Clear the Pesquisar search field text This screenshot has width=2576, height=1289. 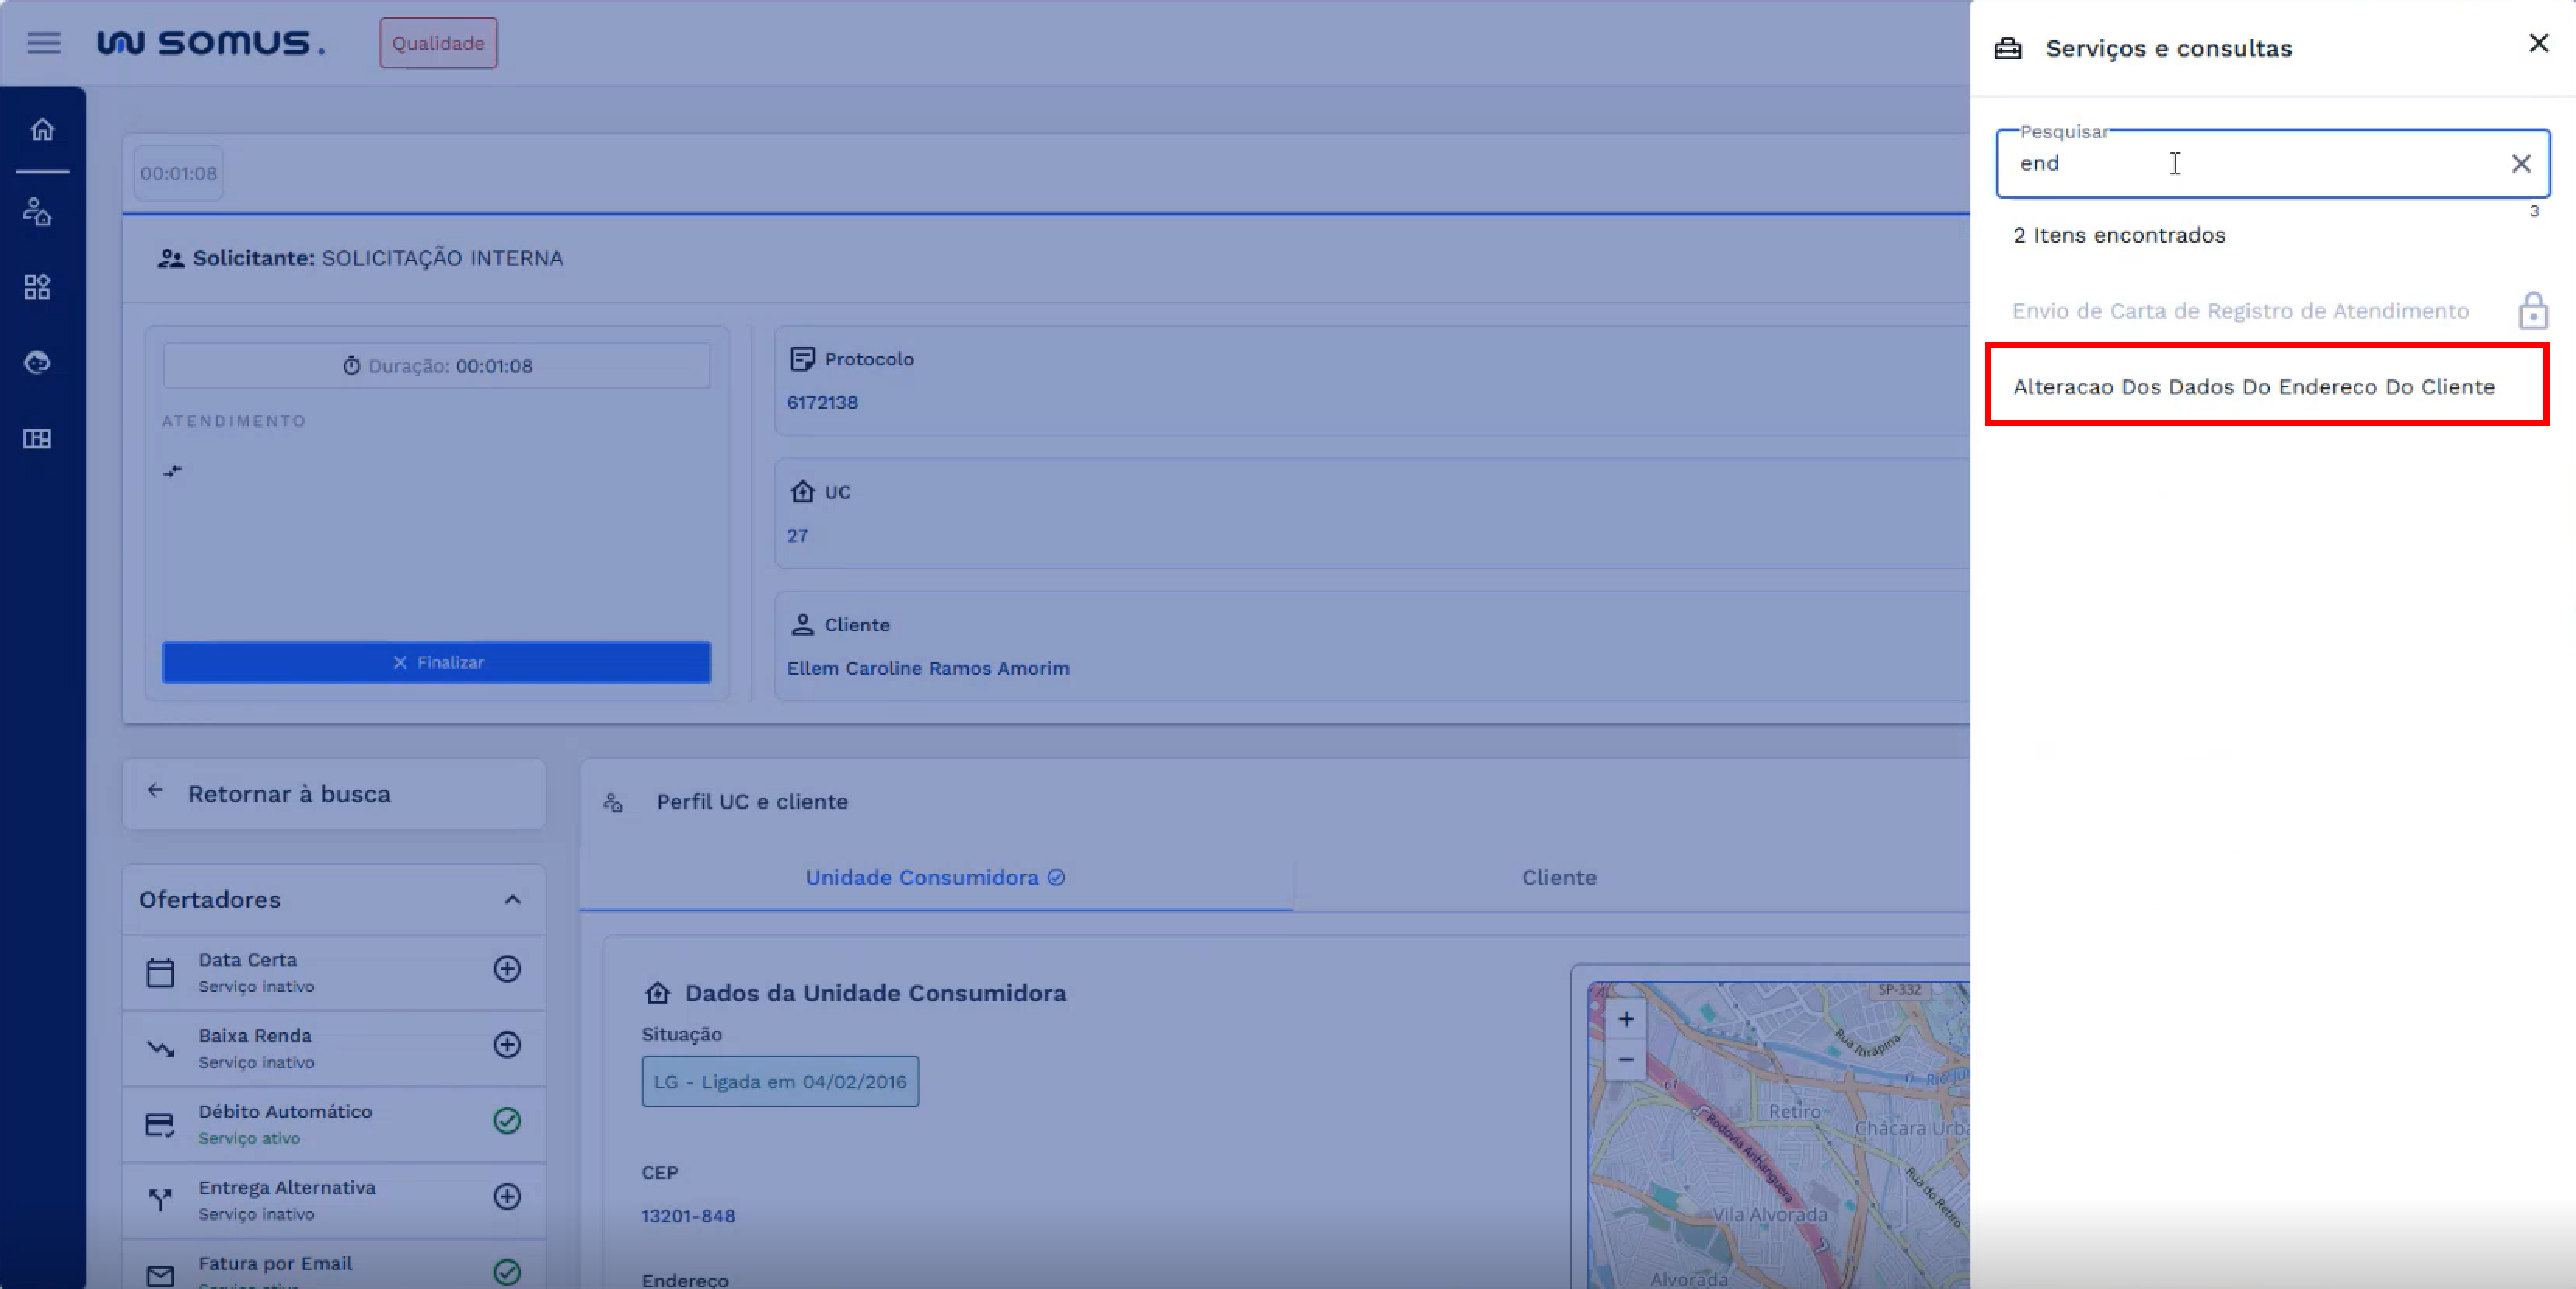point(2521,164)
